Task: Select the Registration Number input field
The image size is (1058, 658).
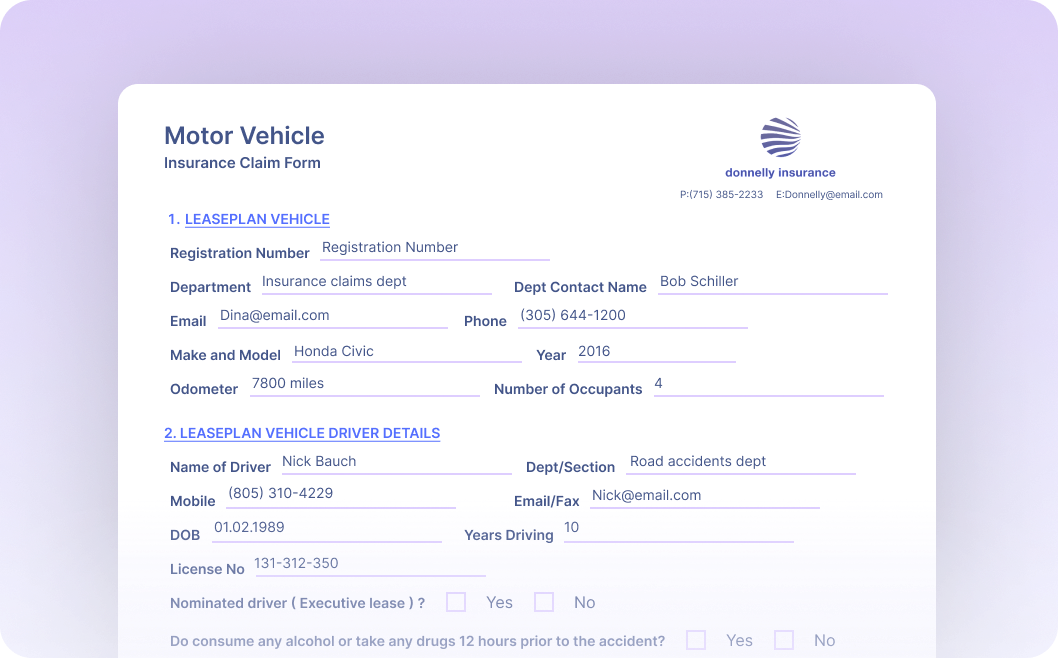Action: (434, 248)
